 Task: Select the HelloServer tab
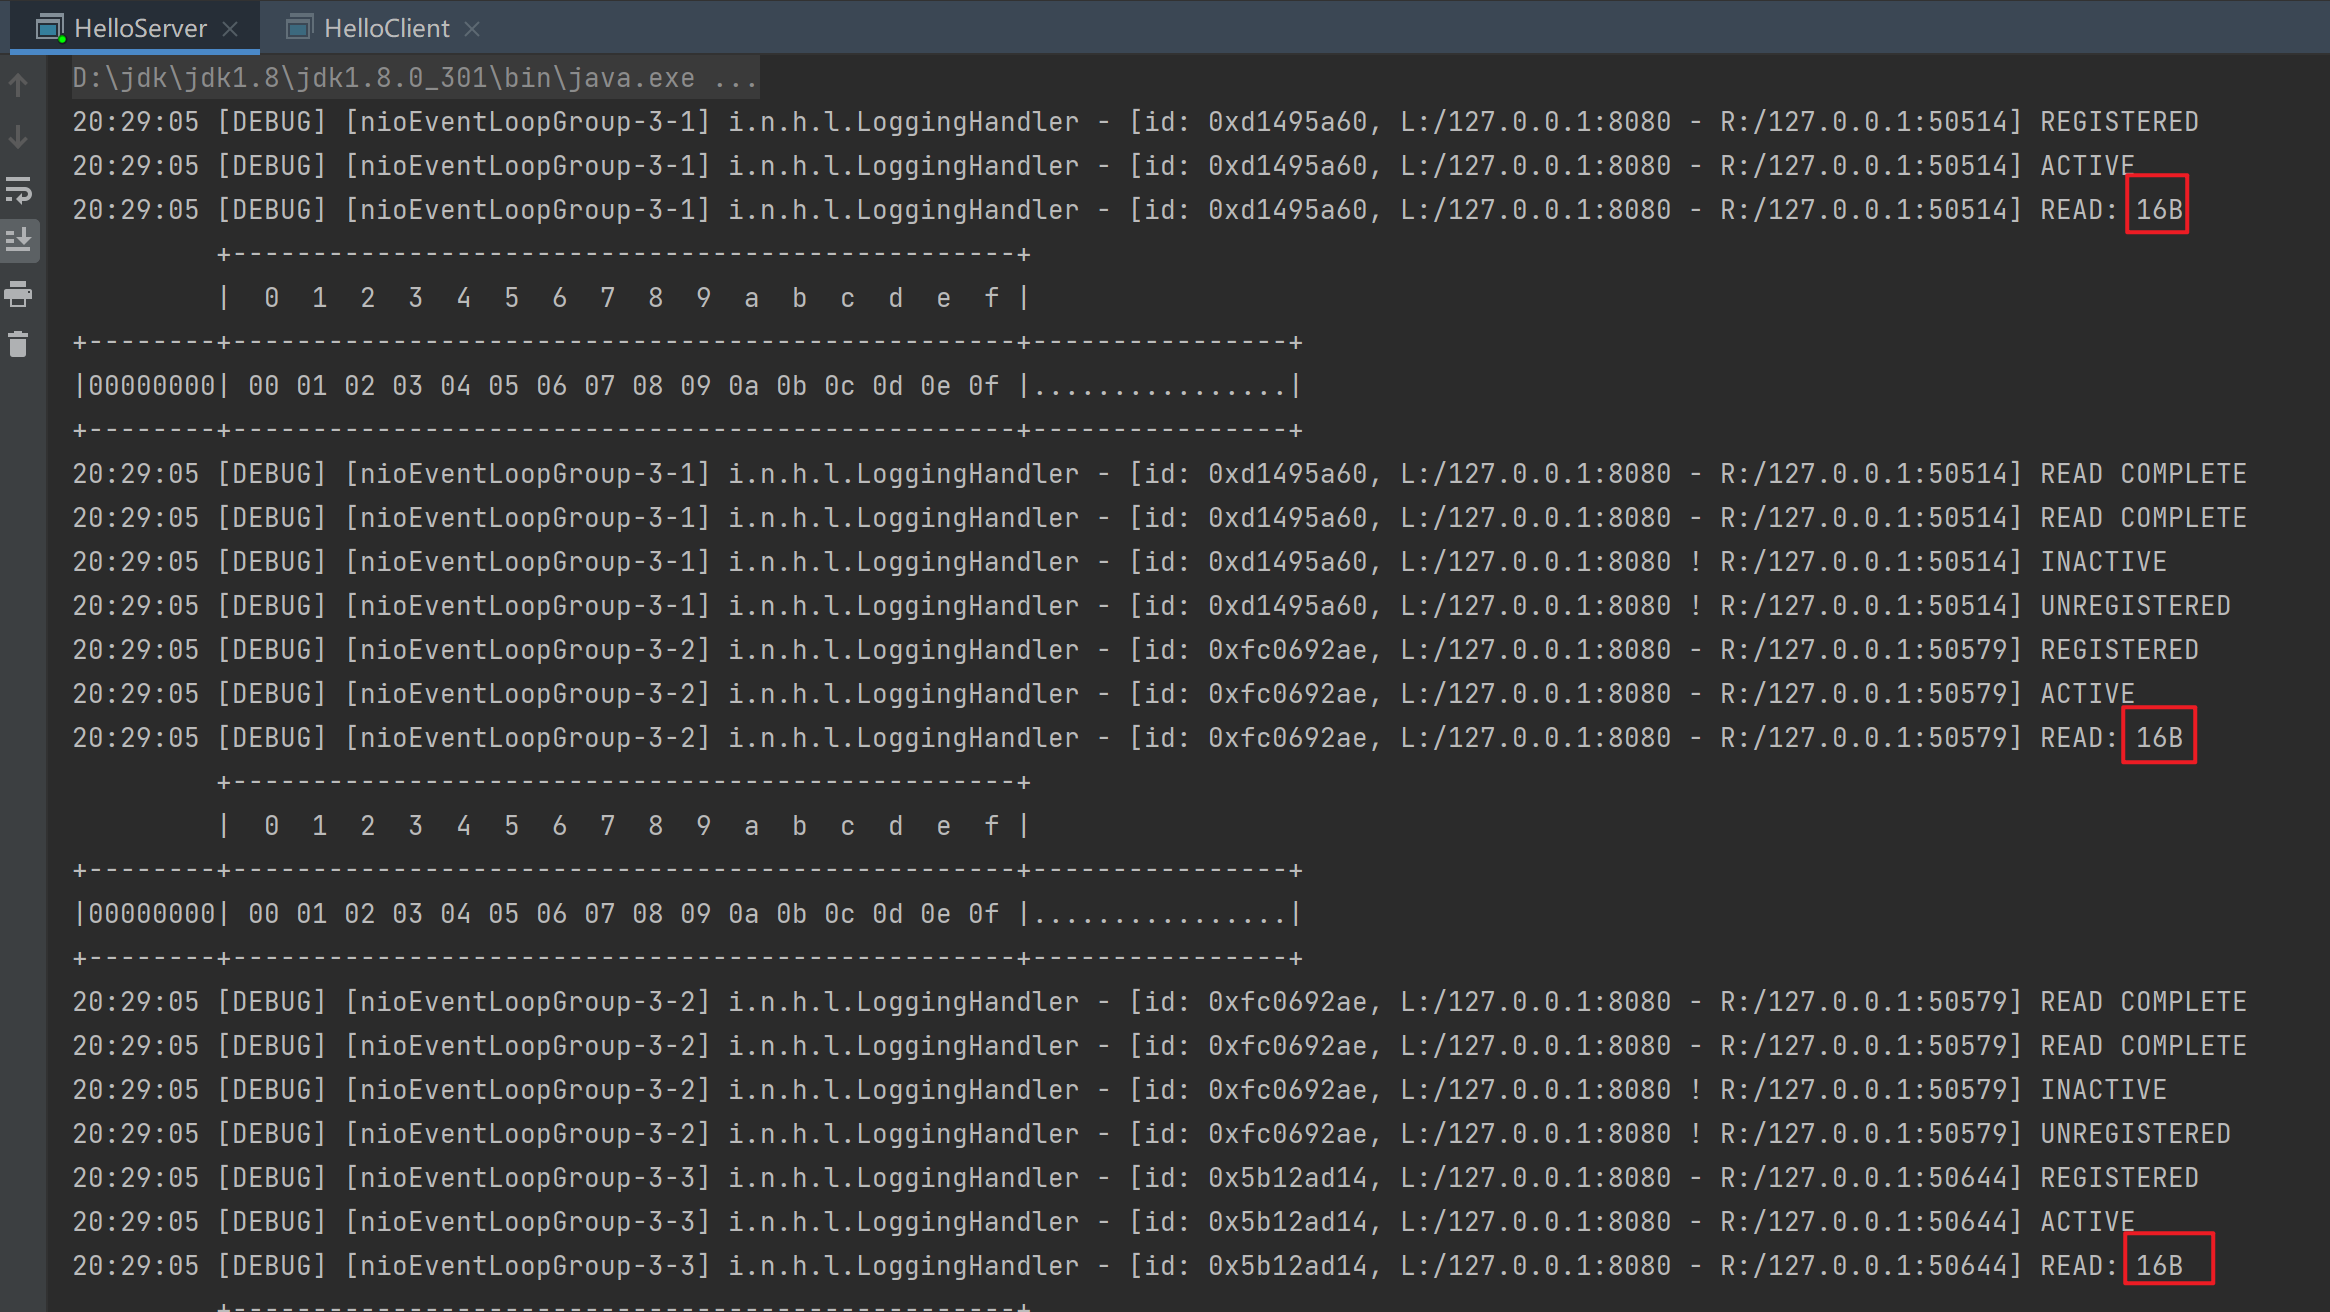[140, 28]
